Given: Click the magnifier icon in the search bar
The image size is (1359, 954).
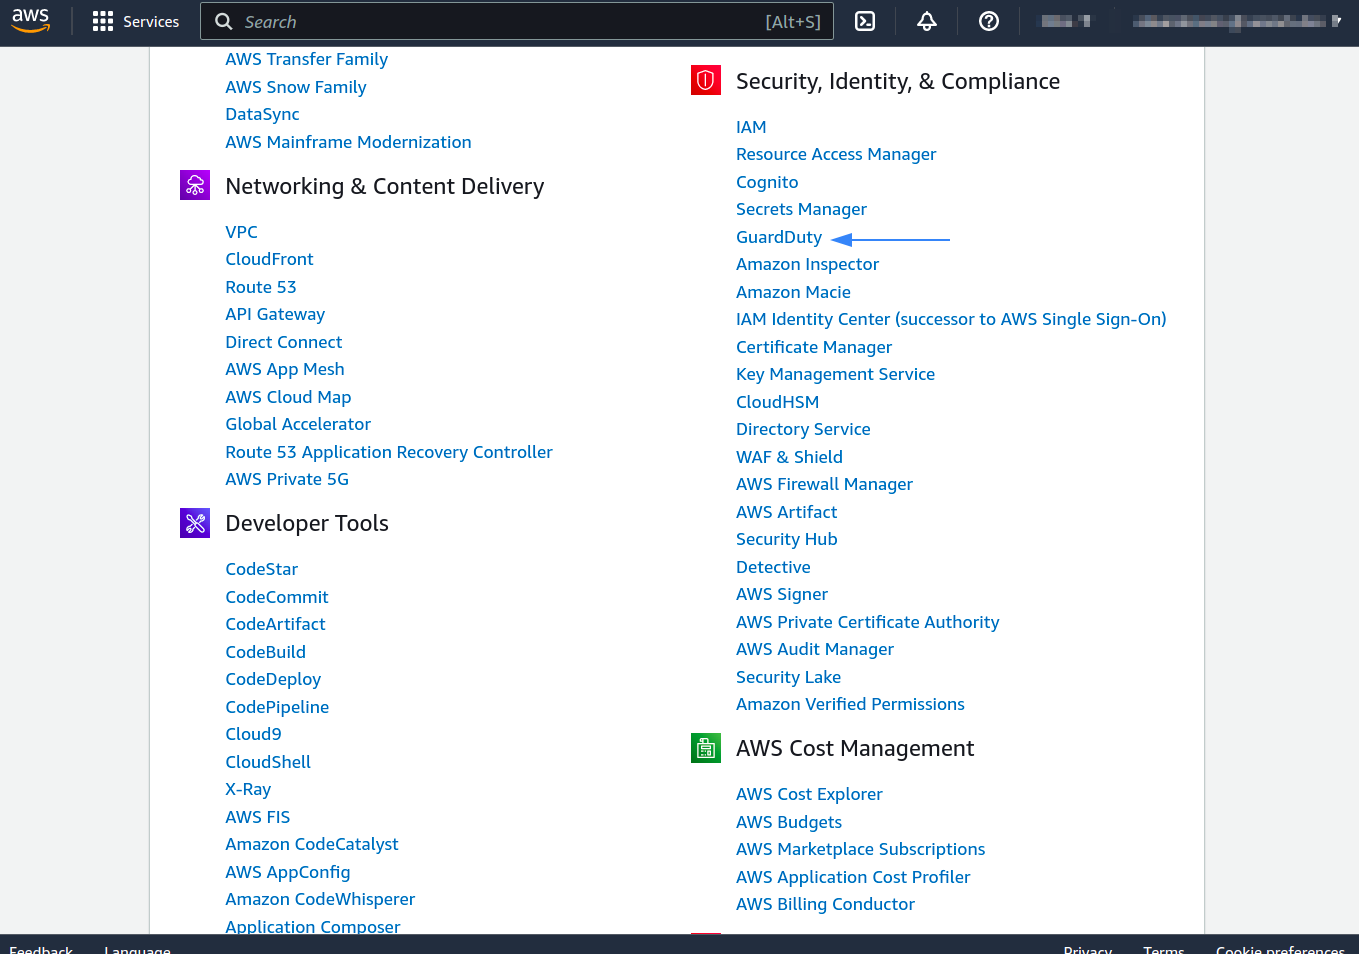Looking at the screenshot, I should click(224, 21).
